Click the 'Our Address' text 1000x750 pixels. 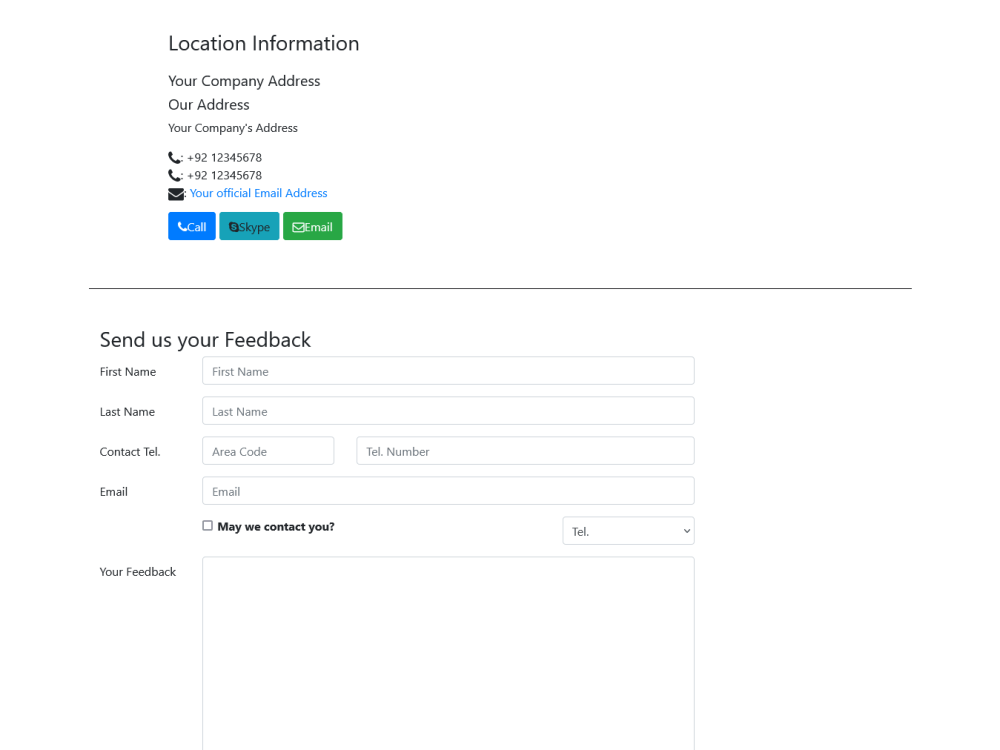(x=209, y=105)
